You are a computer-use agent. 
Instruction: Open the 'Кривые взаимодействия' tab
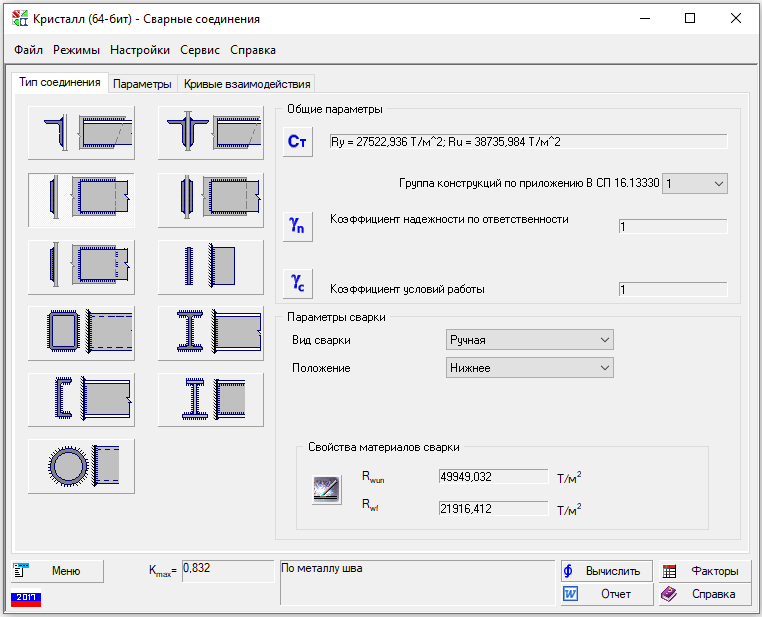pyautogui.click(x=247, y=84)
